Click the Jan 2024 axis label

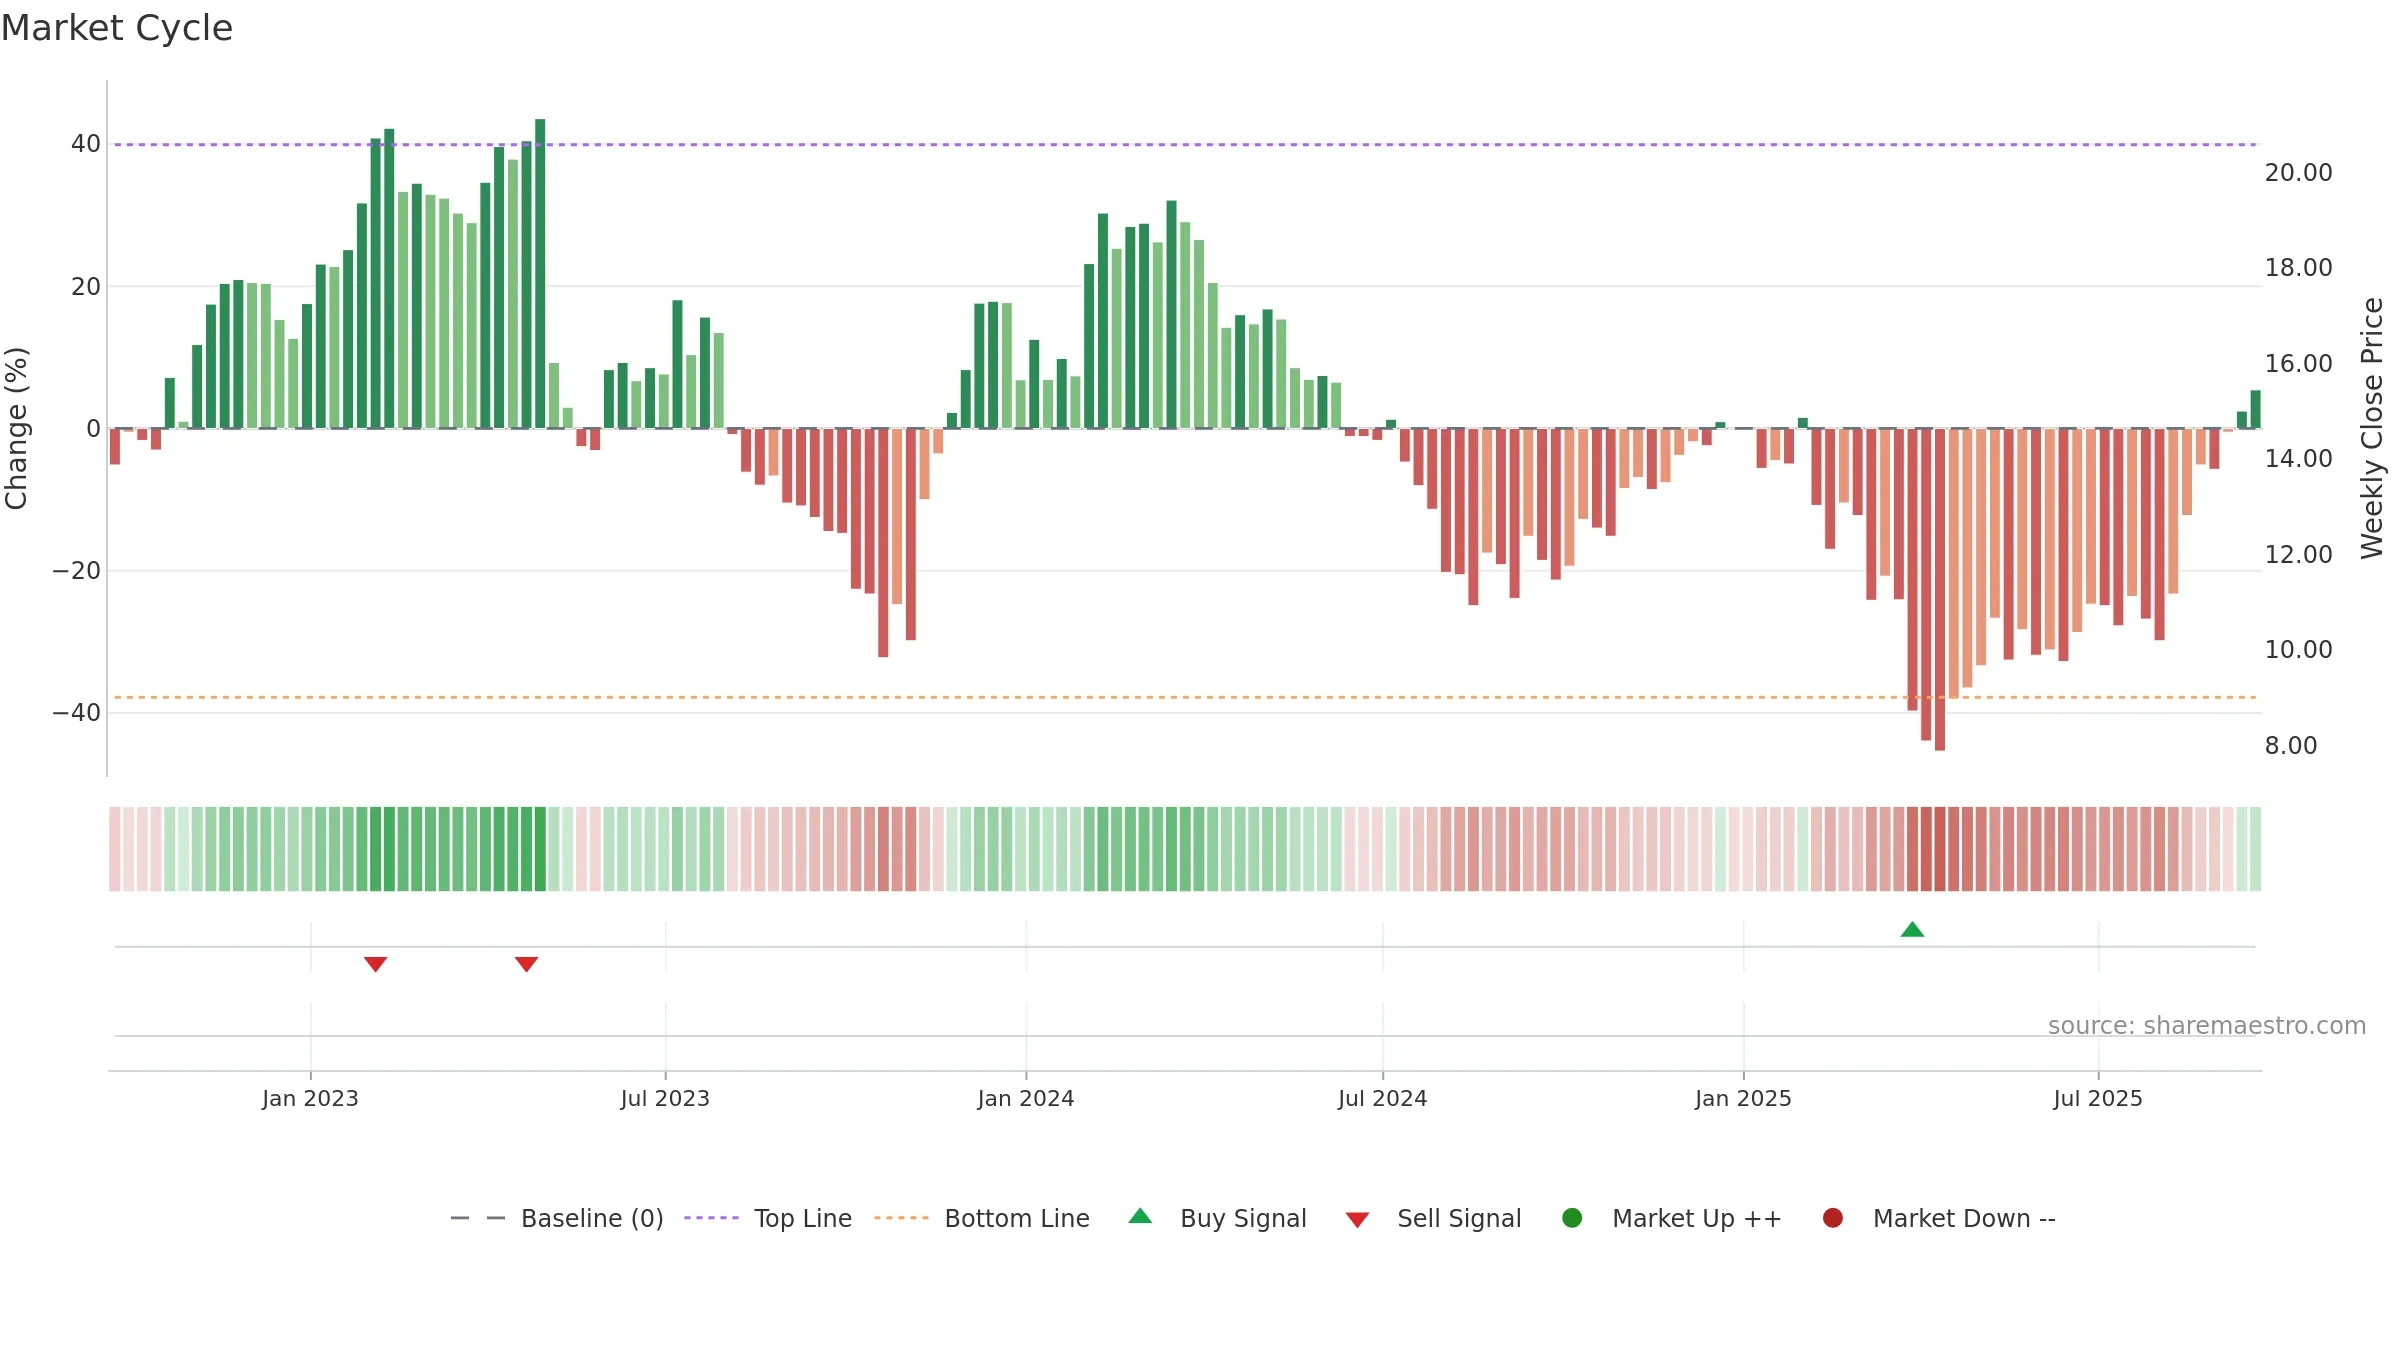point(1026,1099)
